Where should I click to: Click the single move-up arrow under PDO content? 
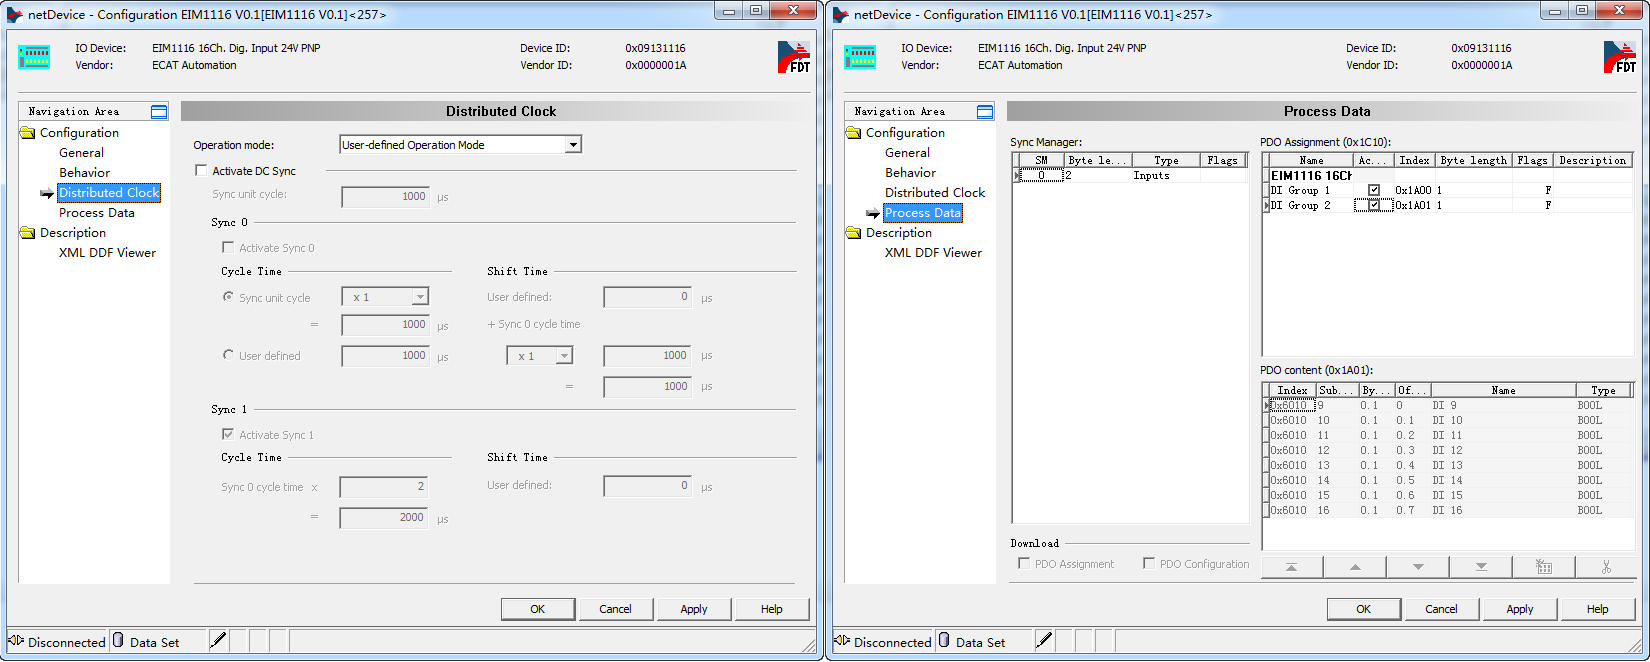[x=1355, y=567]
